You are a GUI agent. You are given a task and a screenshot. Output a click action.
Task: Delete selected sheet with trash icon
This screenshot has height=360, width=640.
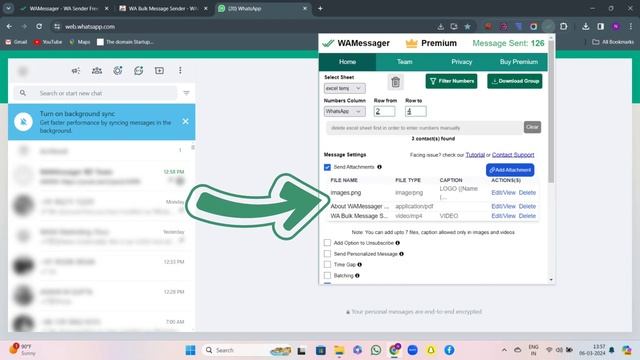pos(395,82)
